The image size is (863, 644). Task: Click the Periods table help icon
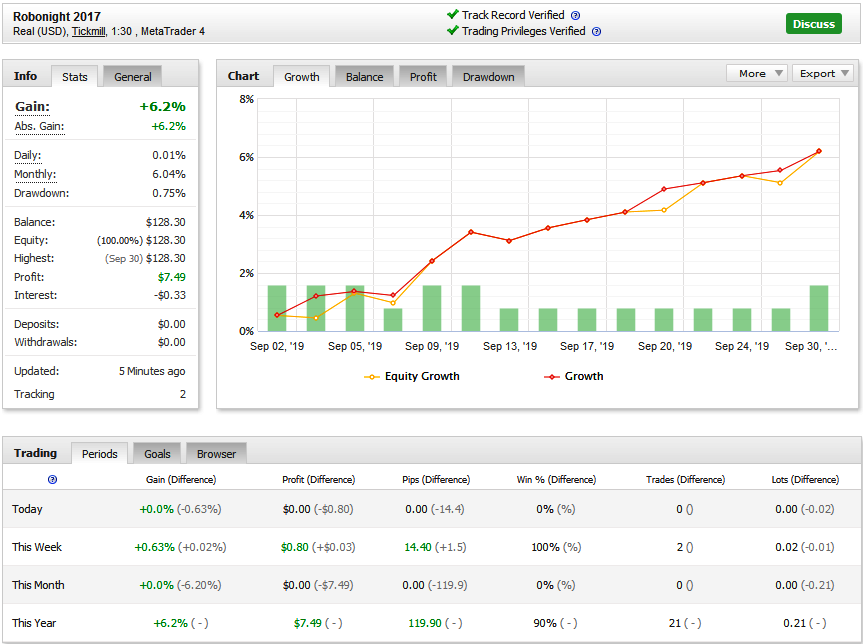point(52,479)
